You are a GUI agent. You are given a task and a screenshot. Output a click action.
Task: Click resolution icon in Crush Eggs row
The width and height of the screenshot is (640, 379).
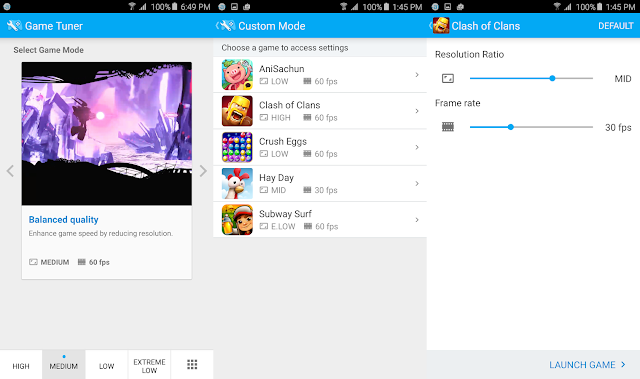[264, 154]
